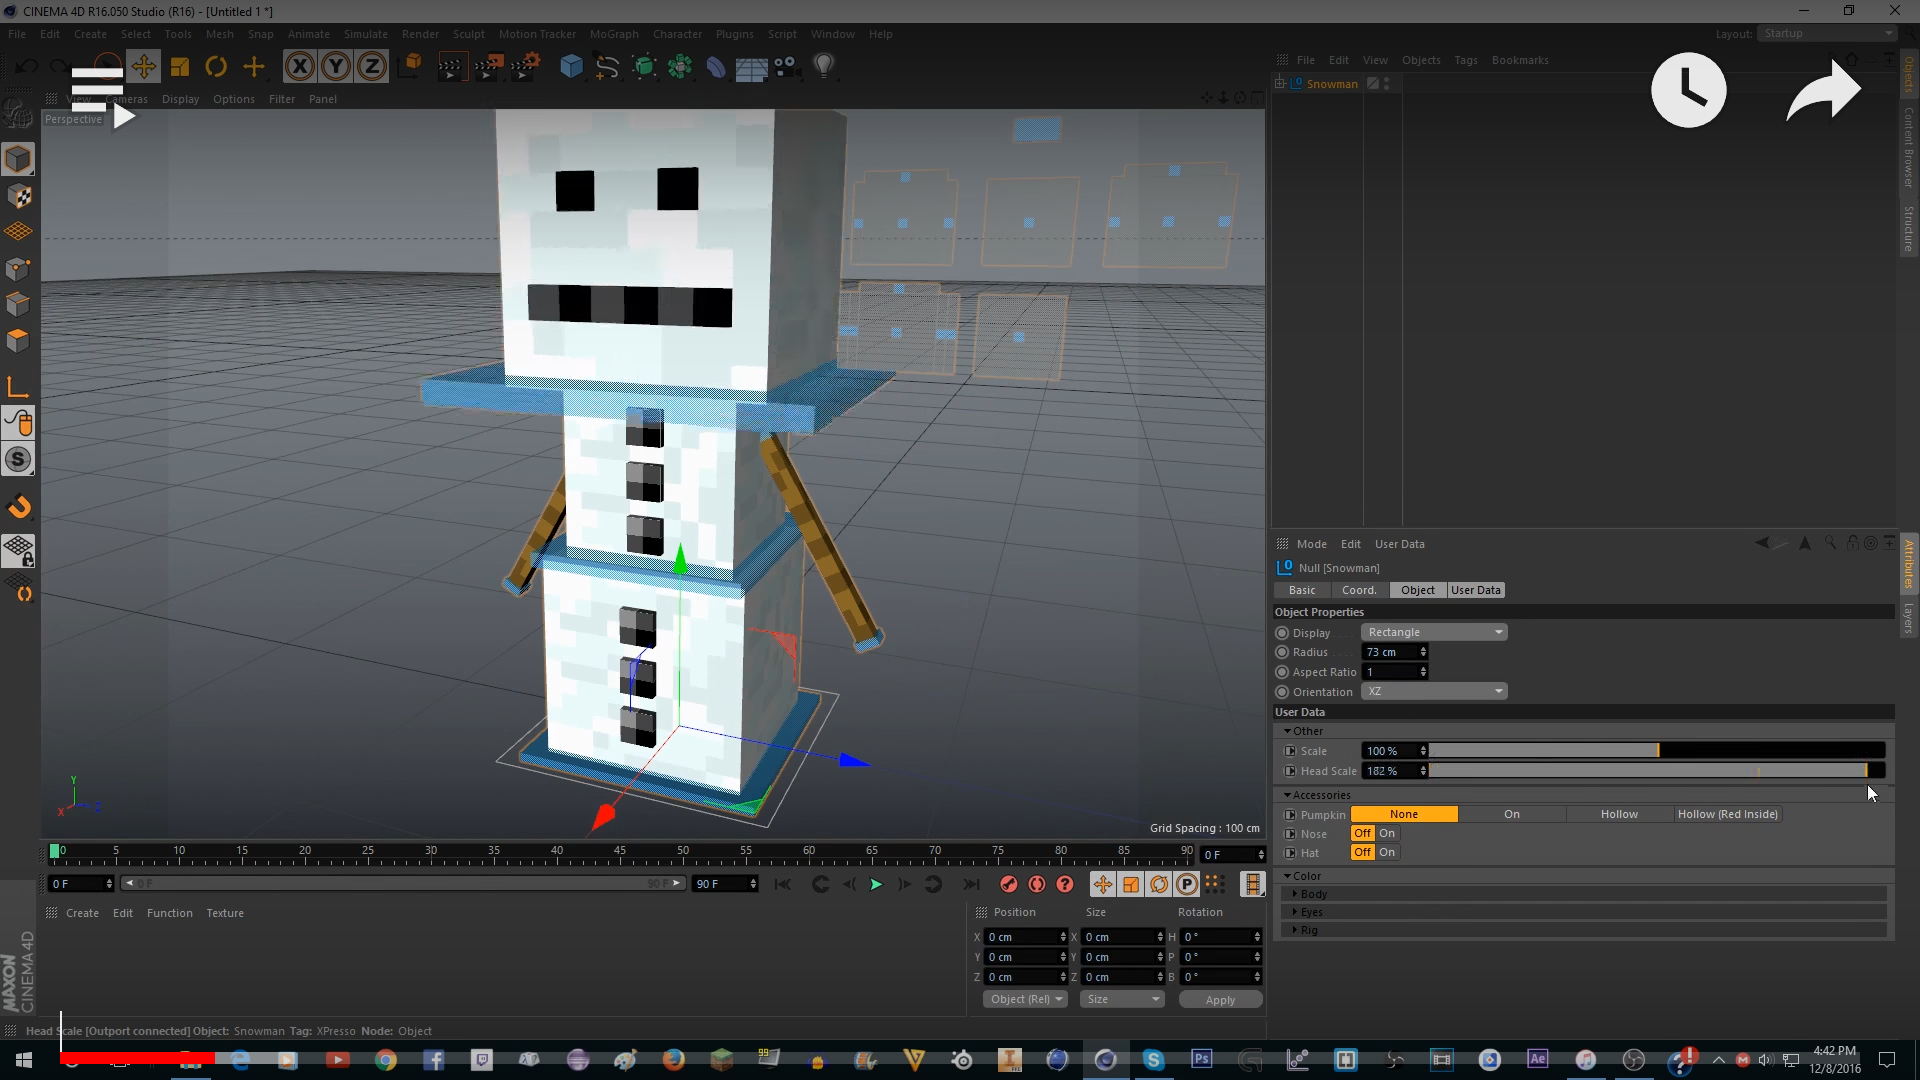The width and height of the screenshot is (1920, 1080).
Task: Add a Camera object
Action: [x=787, y=67]
